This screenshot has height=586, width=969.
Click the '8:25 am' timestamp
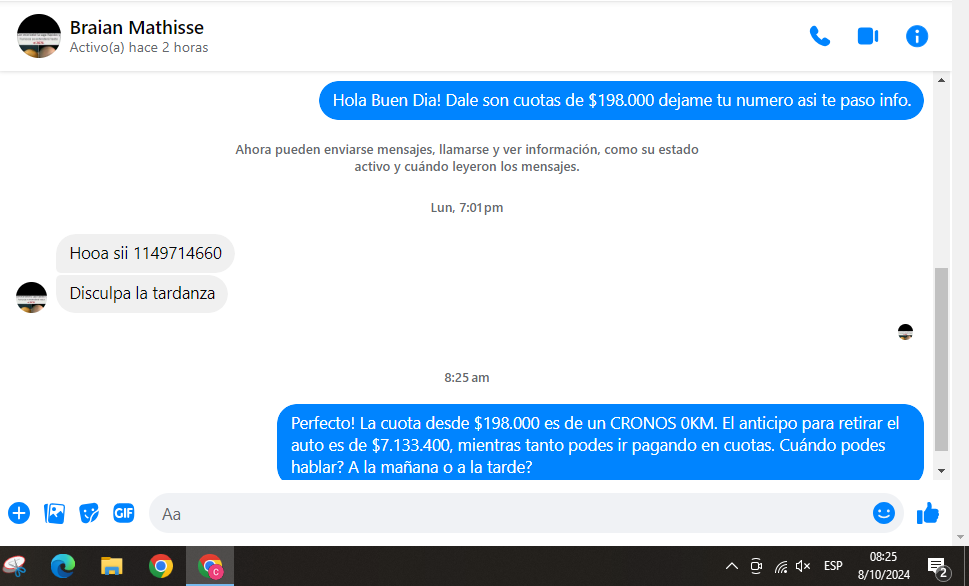pos(467,378)
